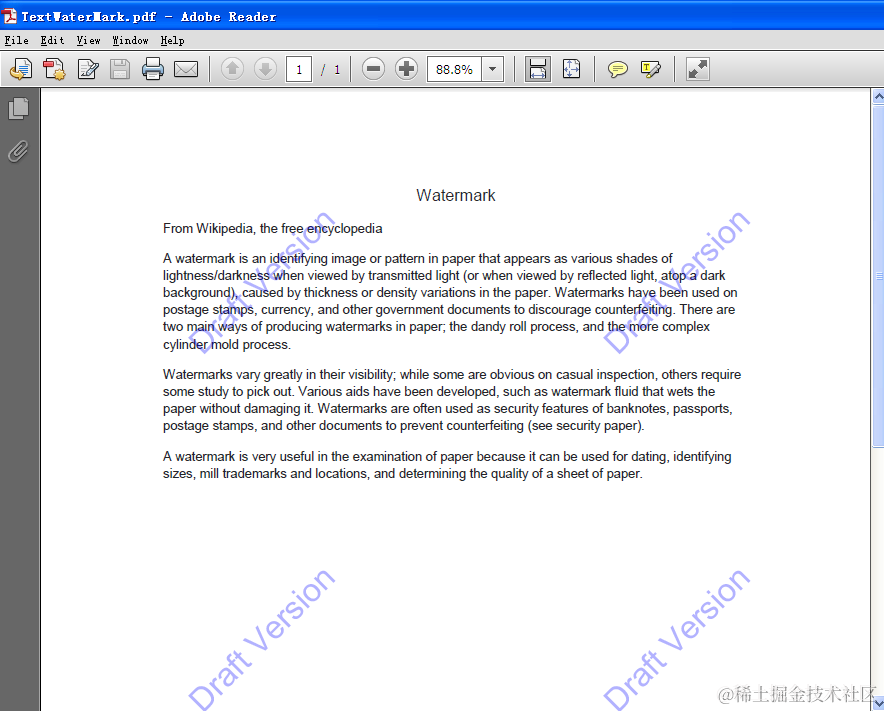The image size is (884, 711).
Task: Open the Window menu
Action: point(130,41)
